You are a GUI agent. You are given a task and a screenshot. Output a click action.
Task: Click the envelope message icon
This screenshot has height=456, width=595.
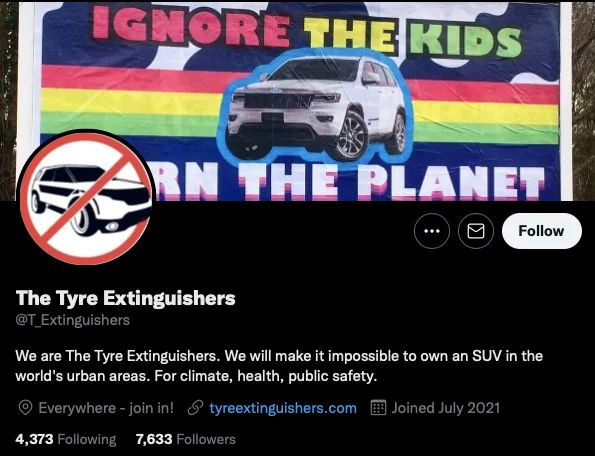(476, 231)
